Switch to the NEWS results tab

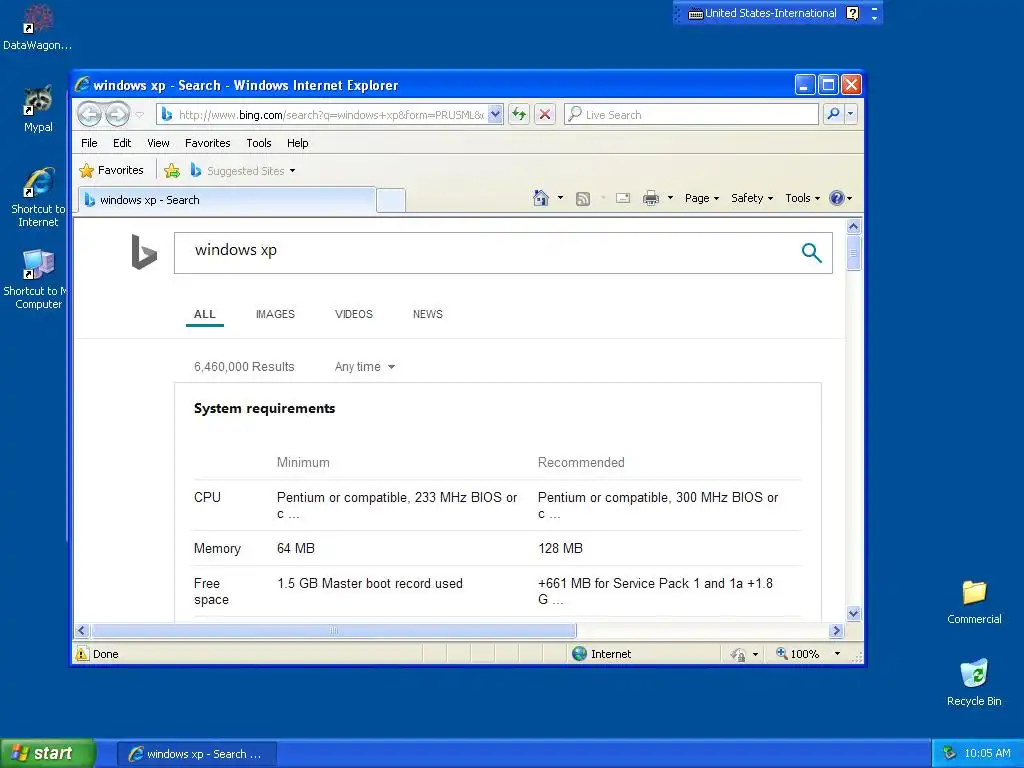click(x=428, y=314)
